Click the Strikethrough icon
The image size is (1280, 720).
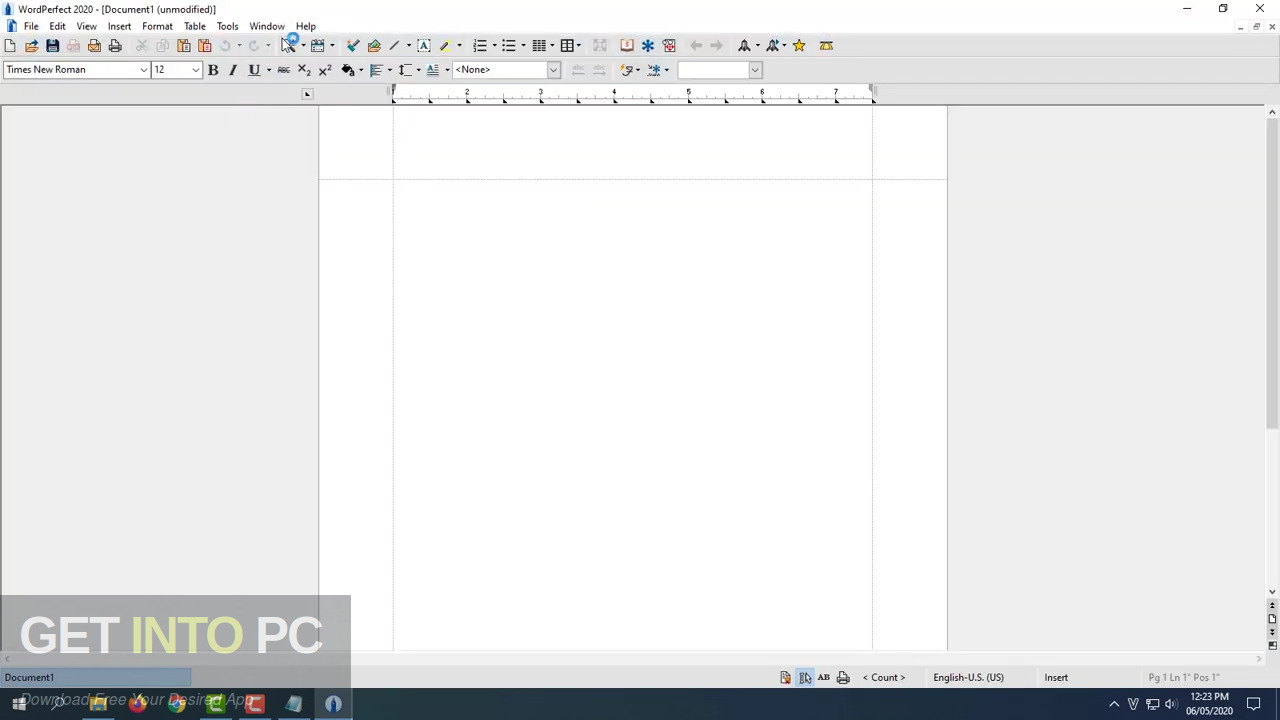pos(284,70)
